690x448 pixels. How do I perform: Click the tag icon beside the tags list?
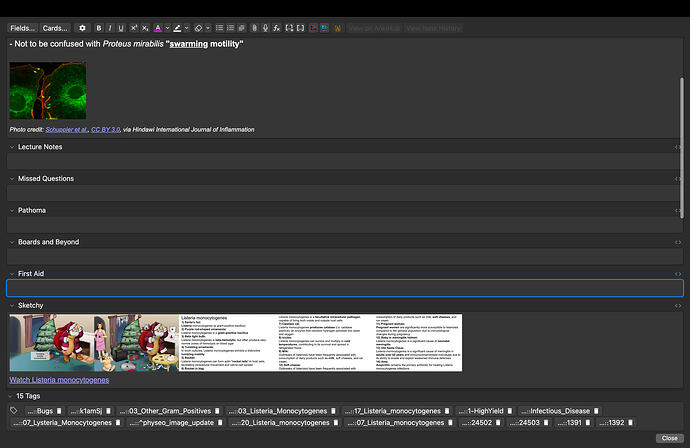(14, 411)
